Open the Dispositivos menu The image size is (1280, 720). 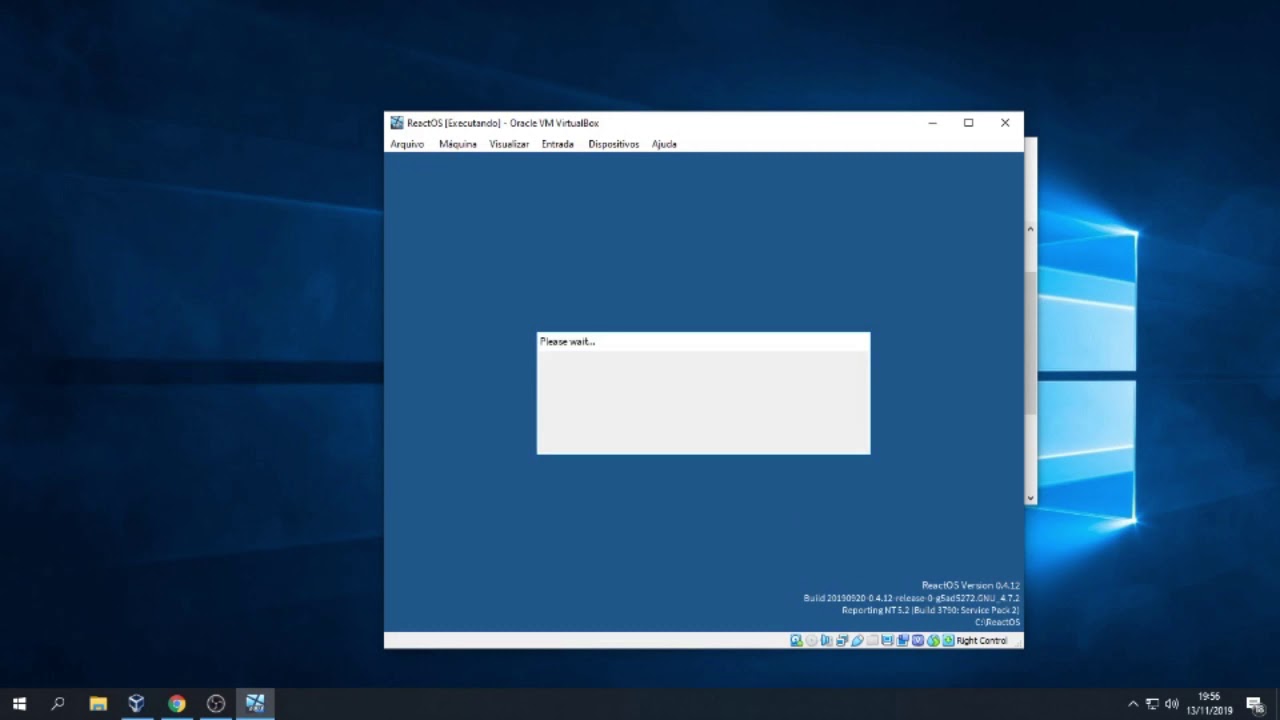[613, 144]
